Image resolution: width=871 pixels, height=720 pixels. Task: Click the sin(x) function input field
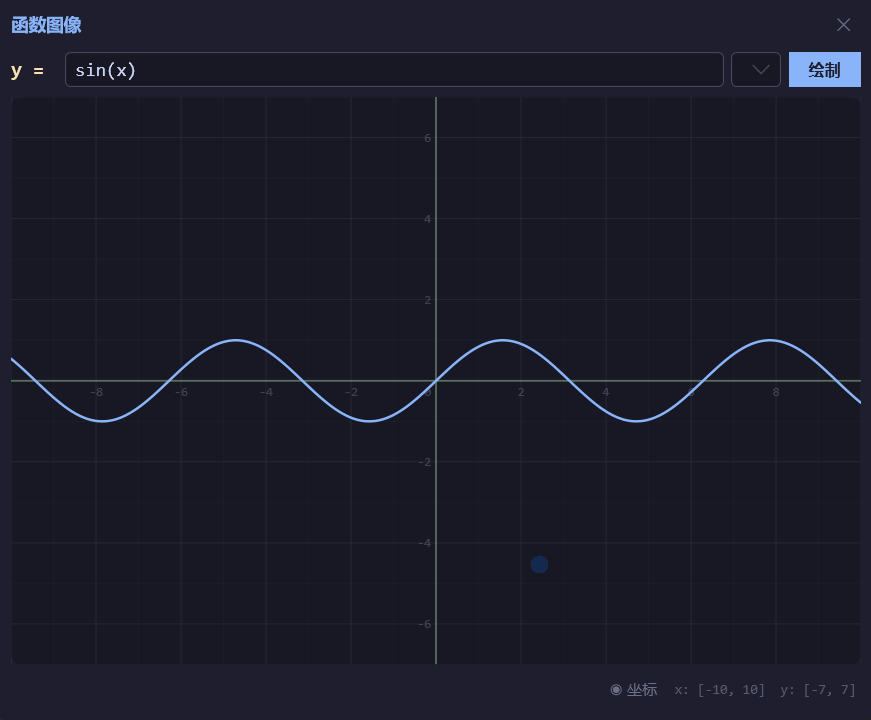[x=394, y=70]
